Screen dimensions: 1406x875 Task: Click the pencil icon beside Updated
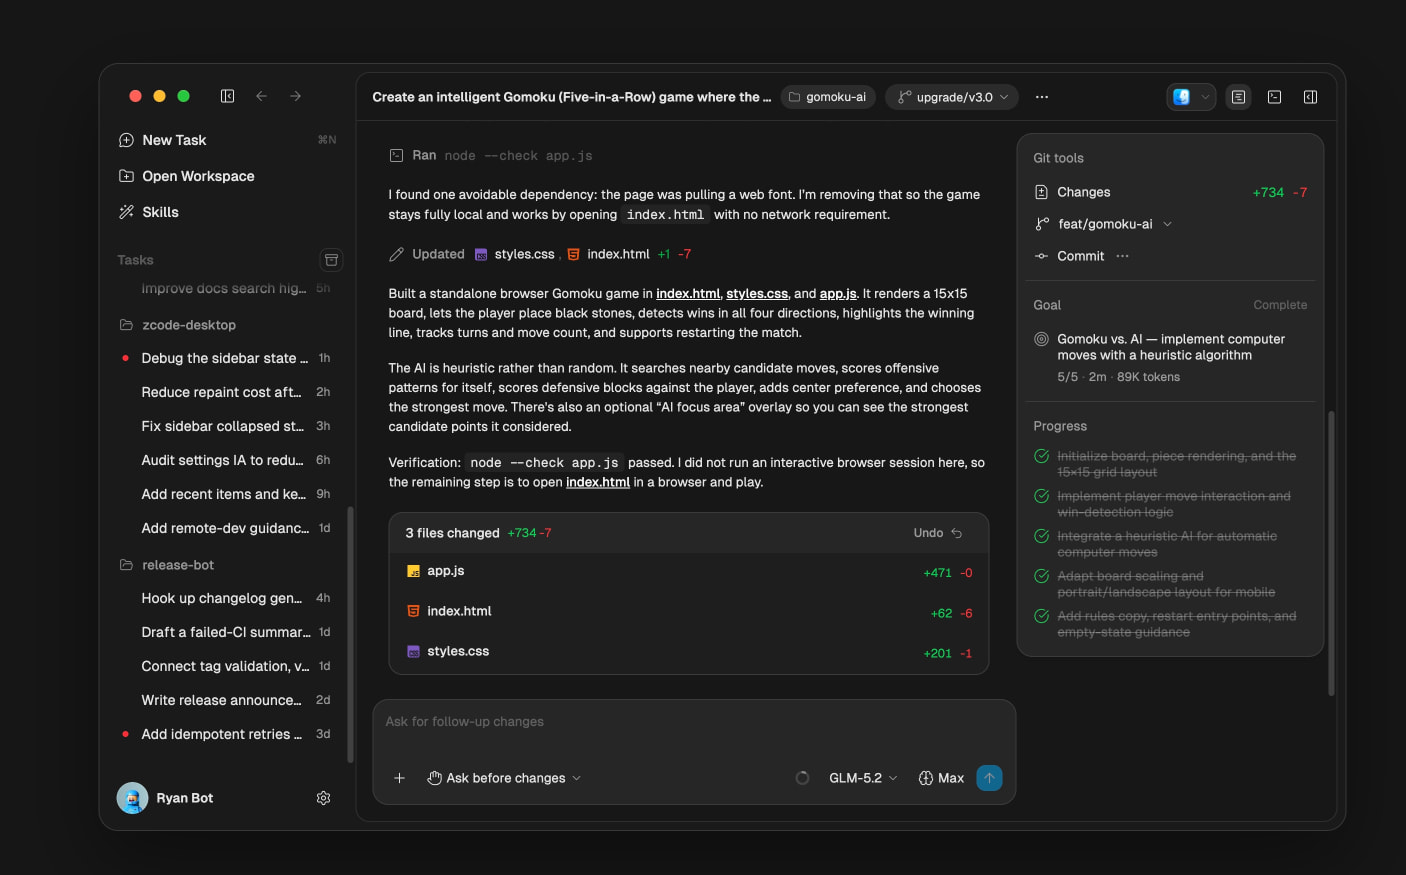[396, 254]
